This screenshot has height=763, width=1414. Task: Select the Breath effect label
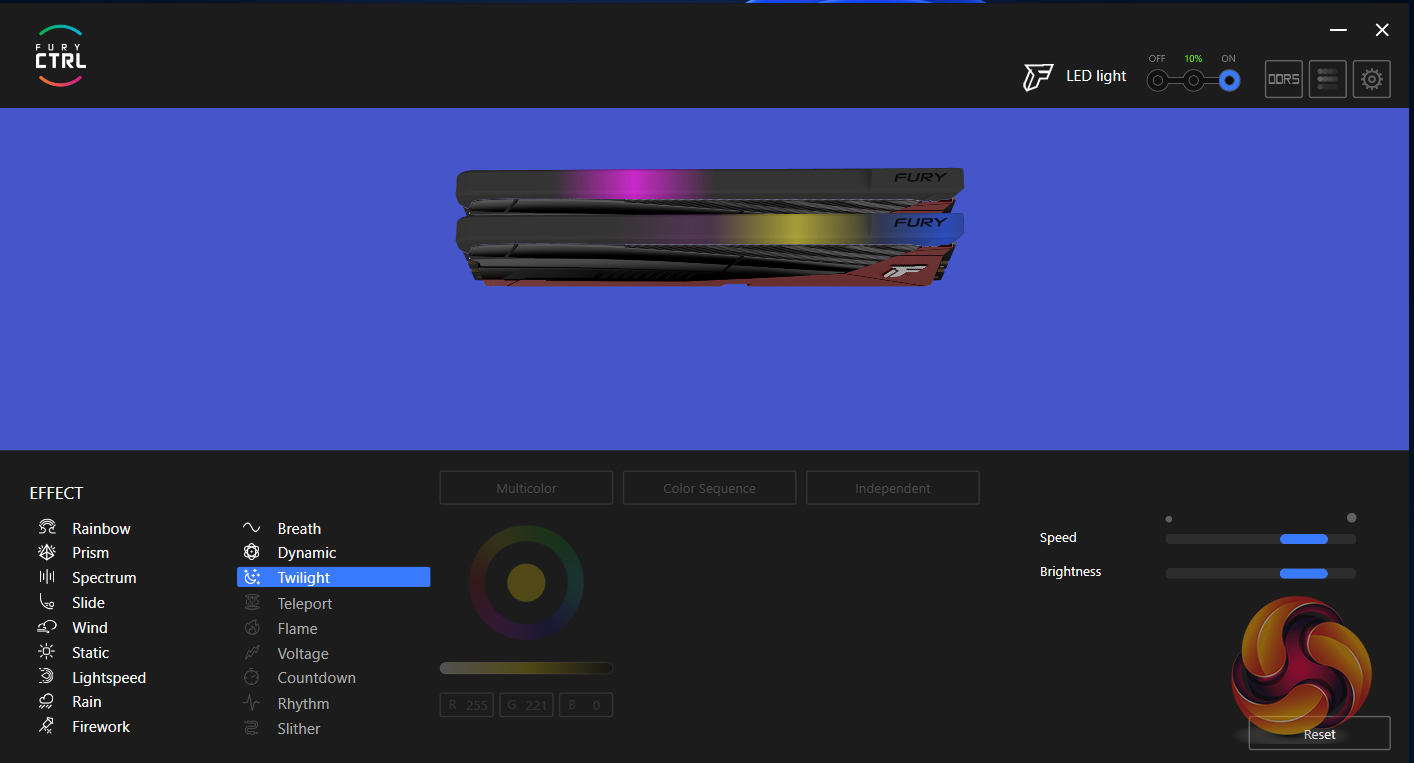(x=299, y=529)
